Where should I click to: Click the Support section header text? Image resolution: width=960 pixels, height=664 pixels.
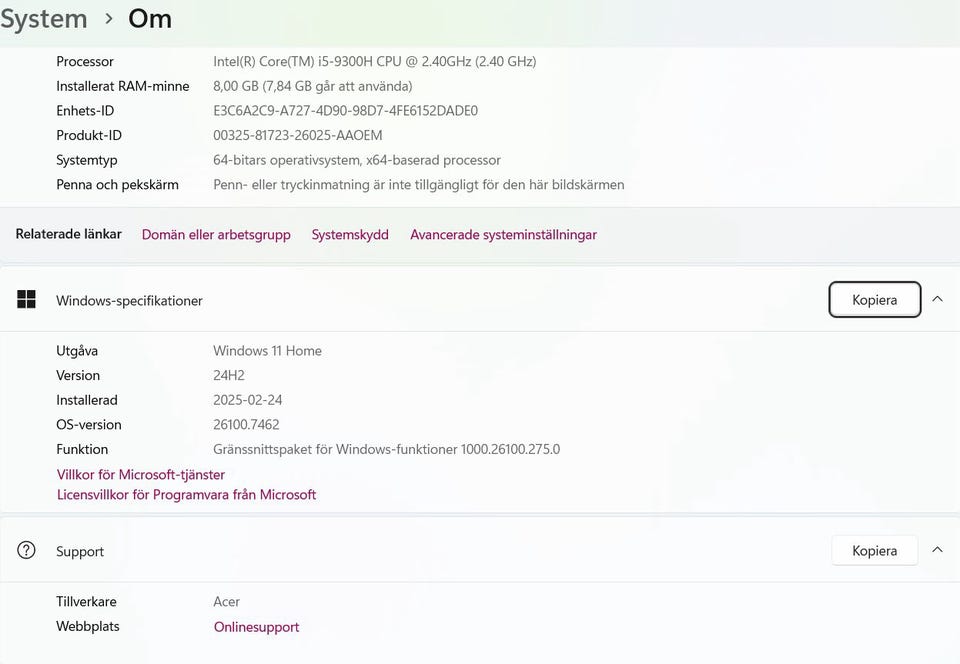80,552
